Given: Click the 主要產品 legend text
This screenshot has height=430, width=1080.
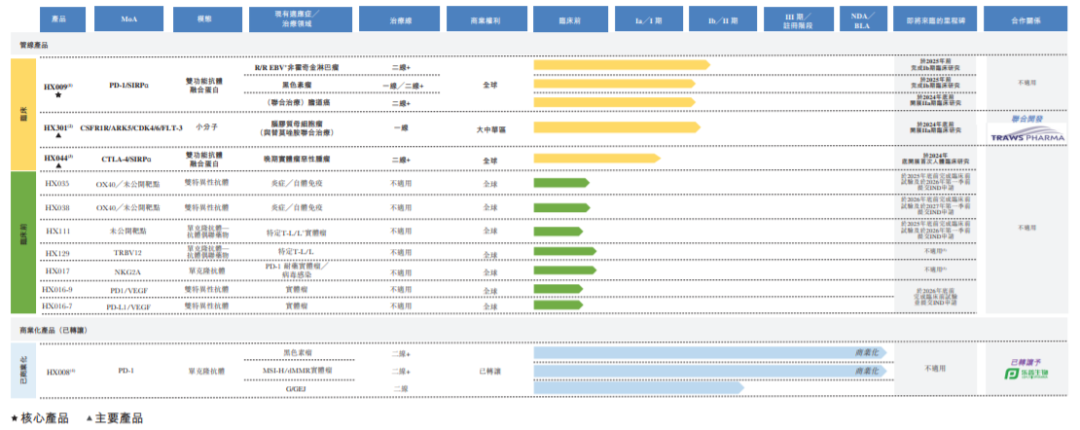Looking at the screenshot, I should click(x=119, y=418).
